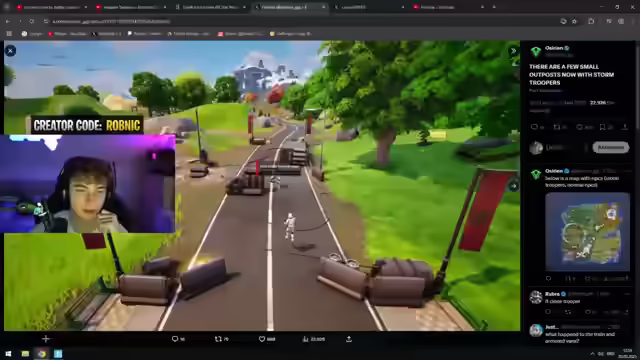This screenshot has width=640, height=360.
Task: Collapse the side panel using double-chevron icon
Action: click(x=513, y=51)
